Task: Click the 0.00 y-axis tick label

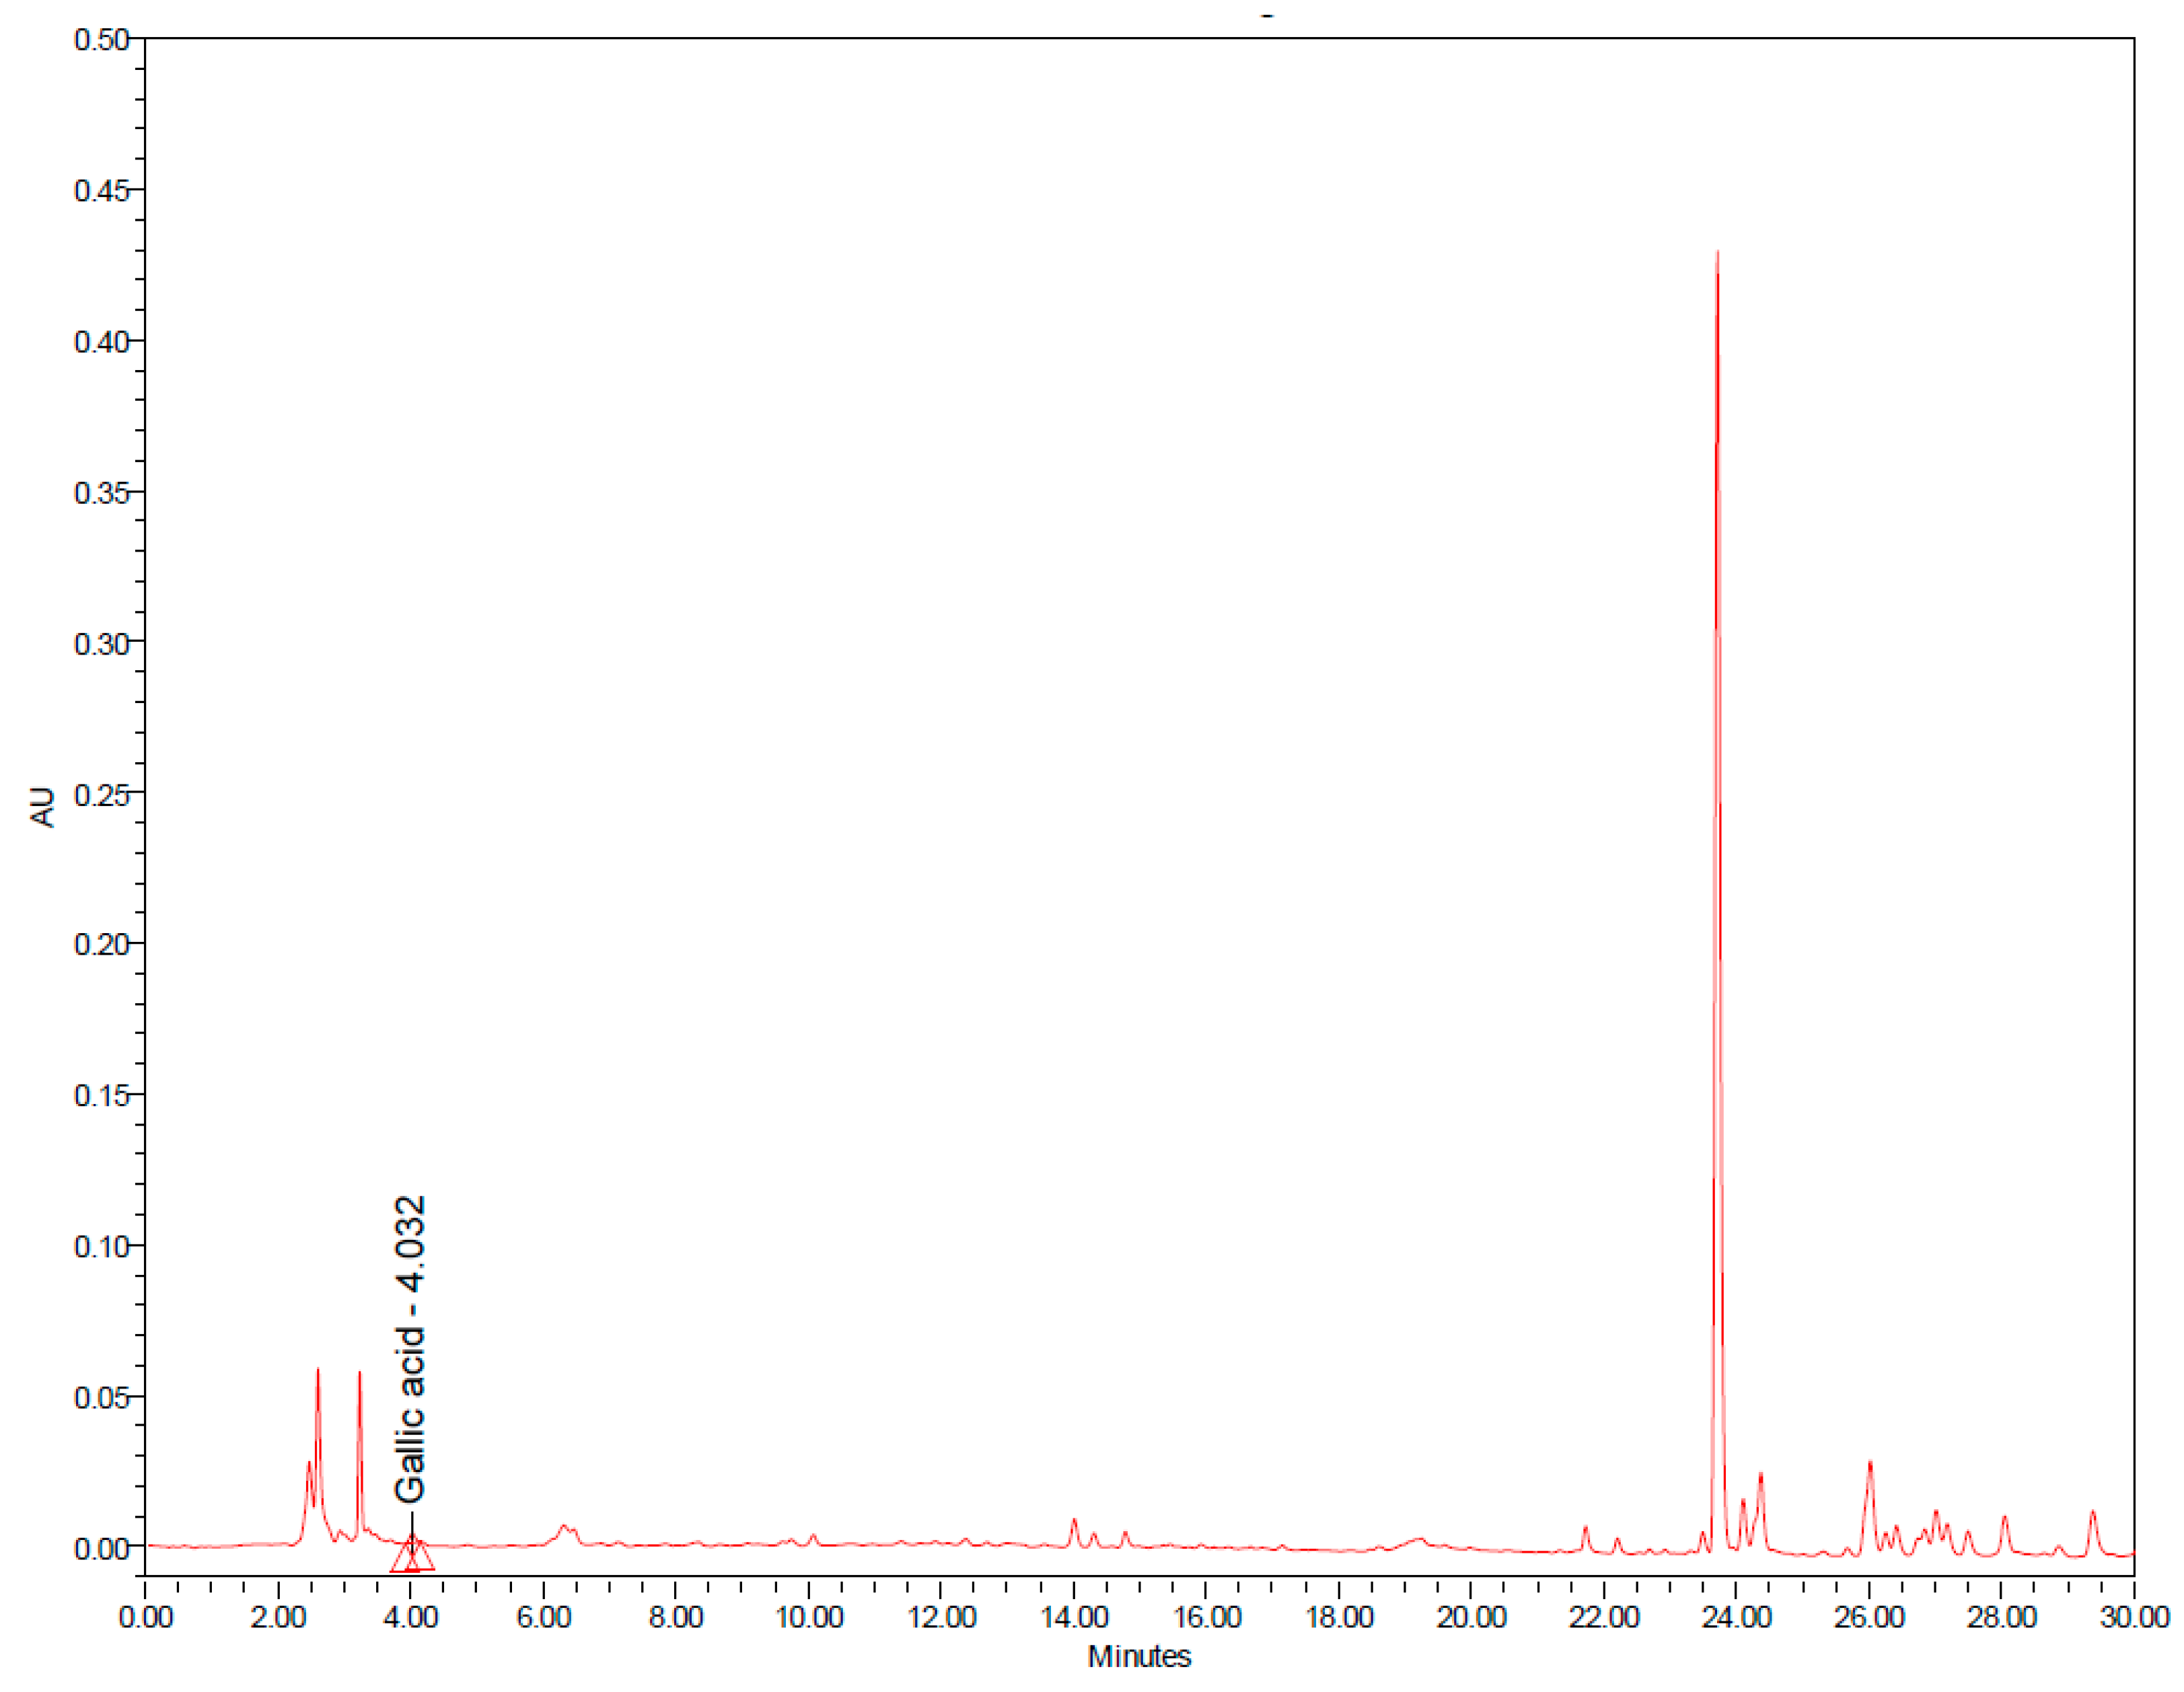Action: point(101,1549)
